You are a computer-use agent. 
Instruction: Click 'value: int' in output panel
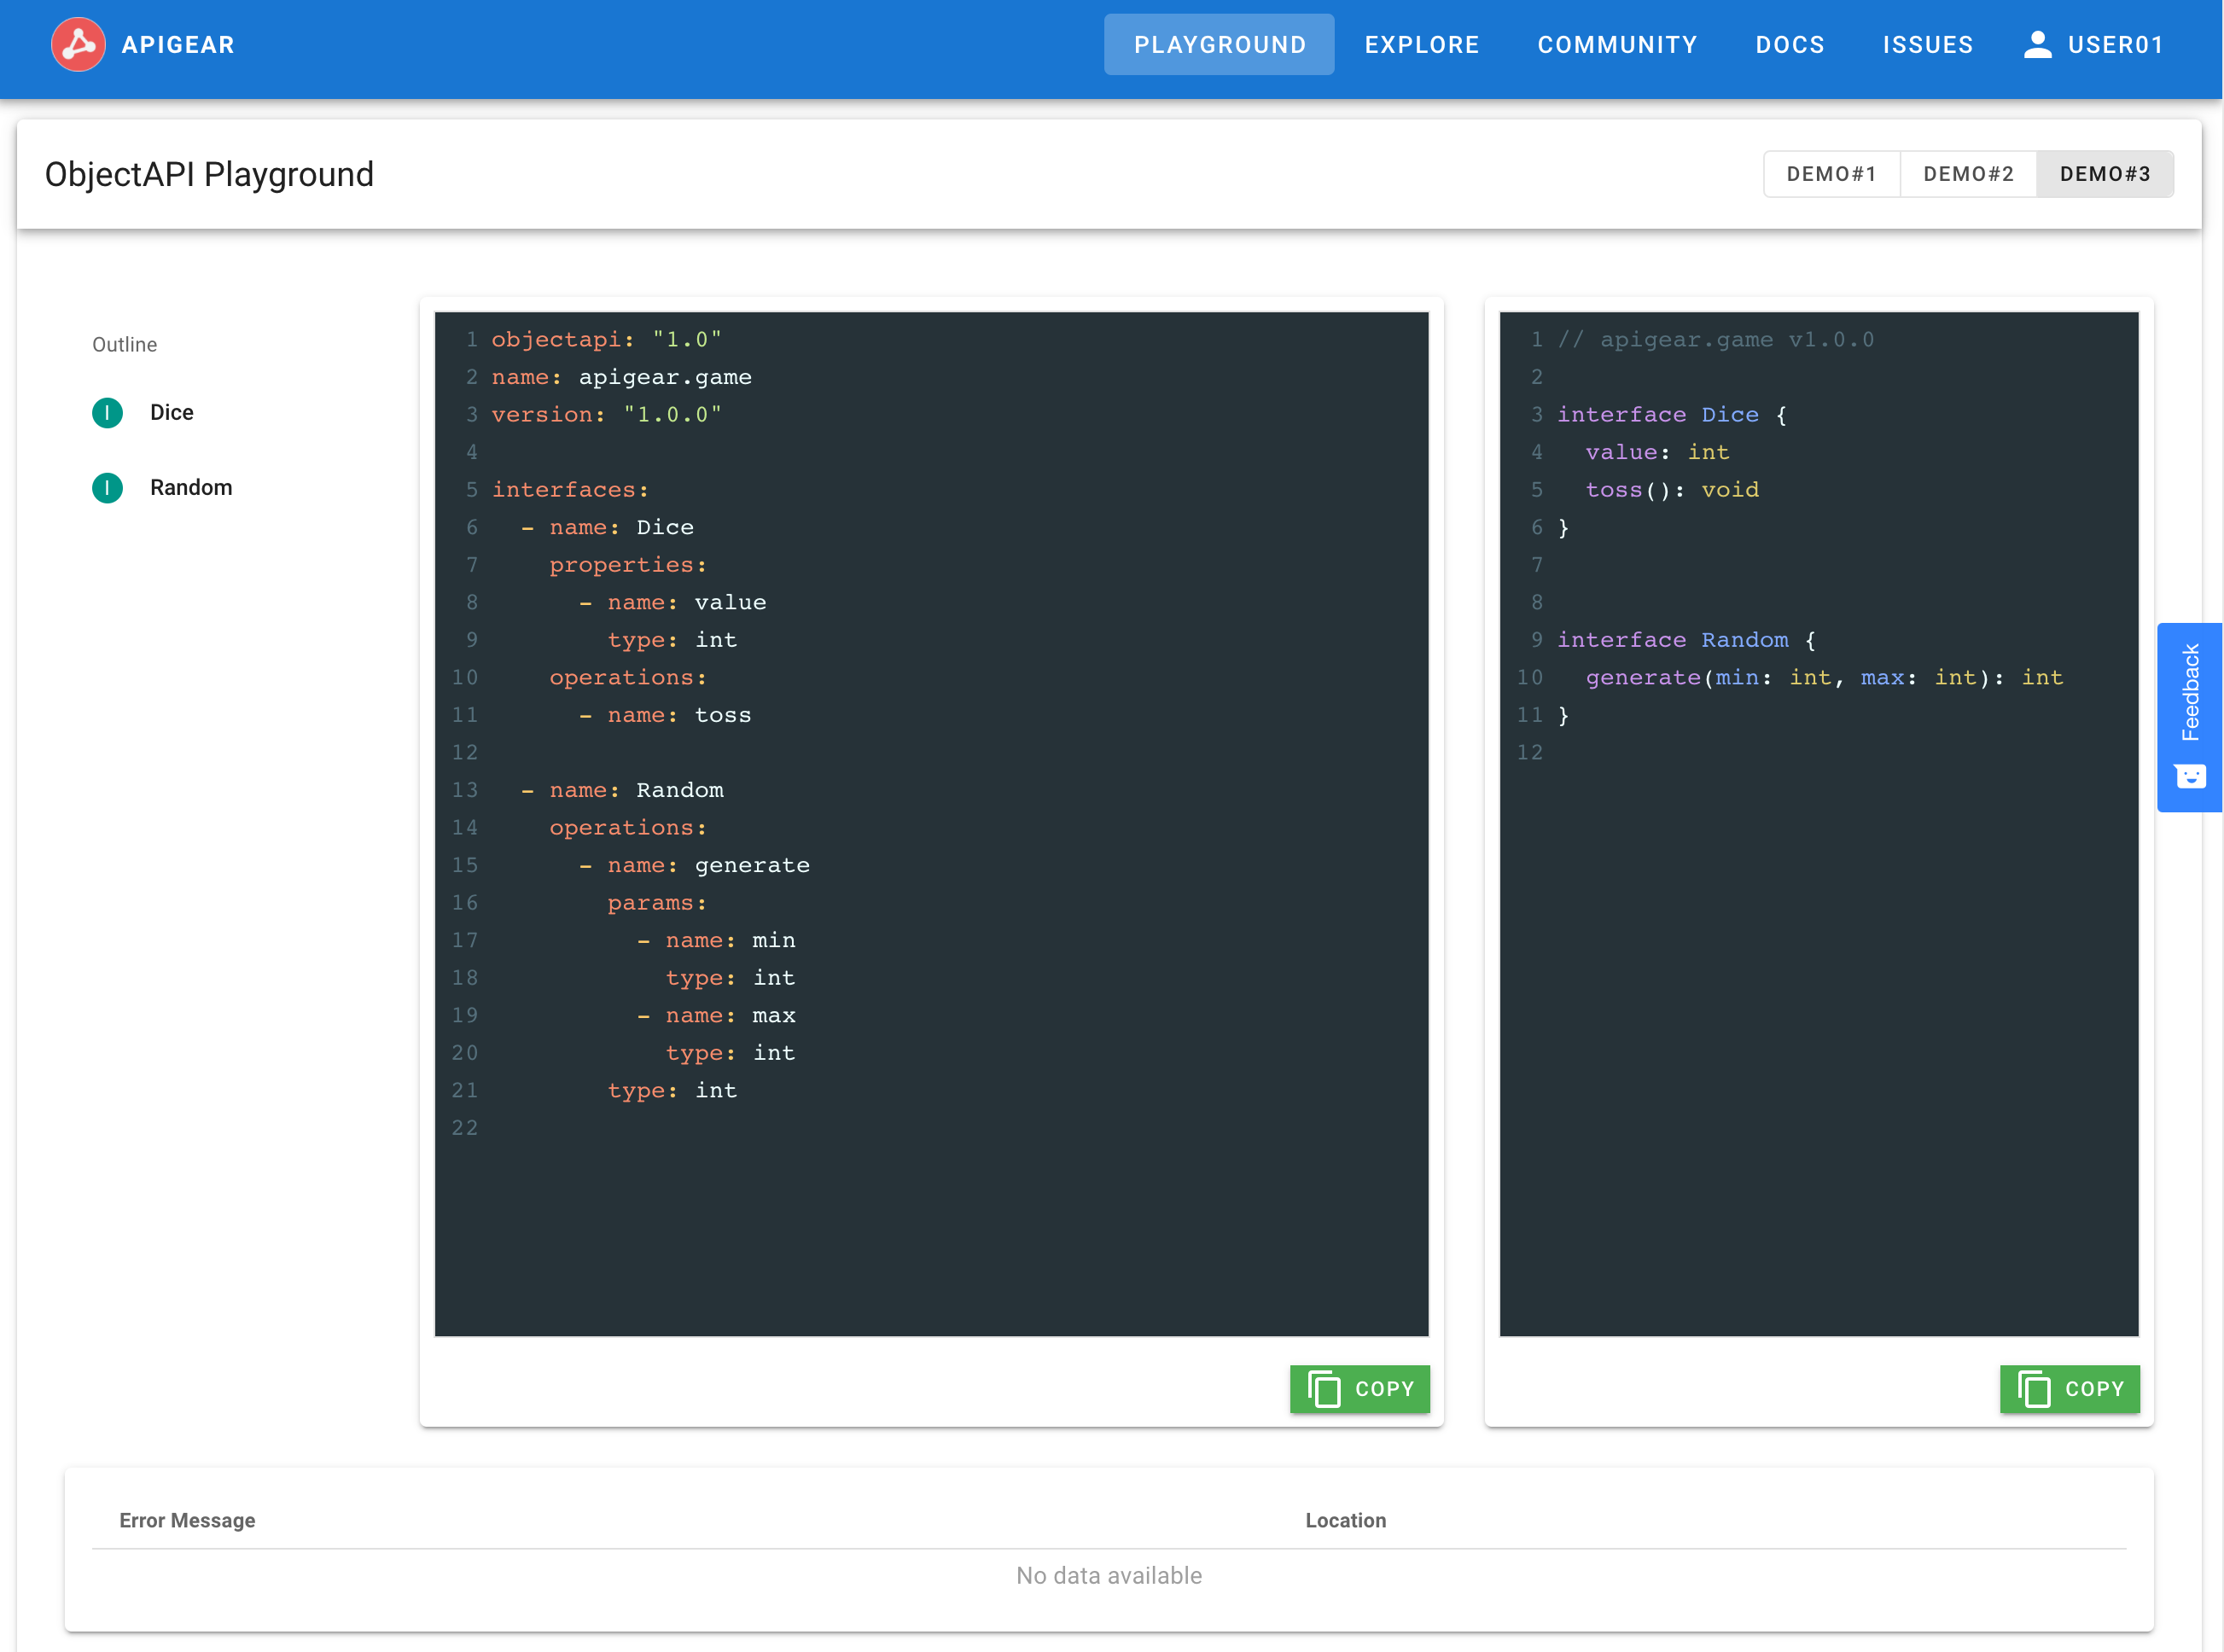pyautogui.click(x=1657, y=452)
